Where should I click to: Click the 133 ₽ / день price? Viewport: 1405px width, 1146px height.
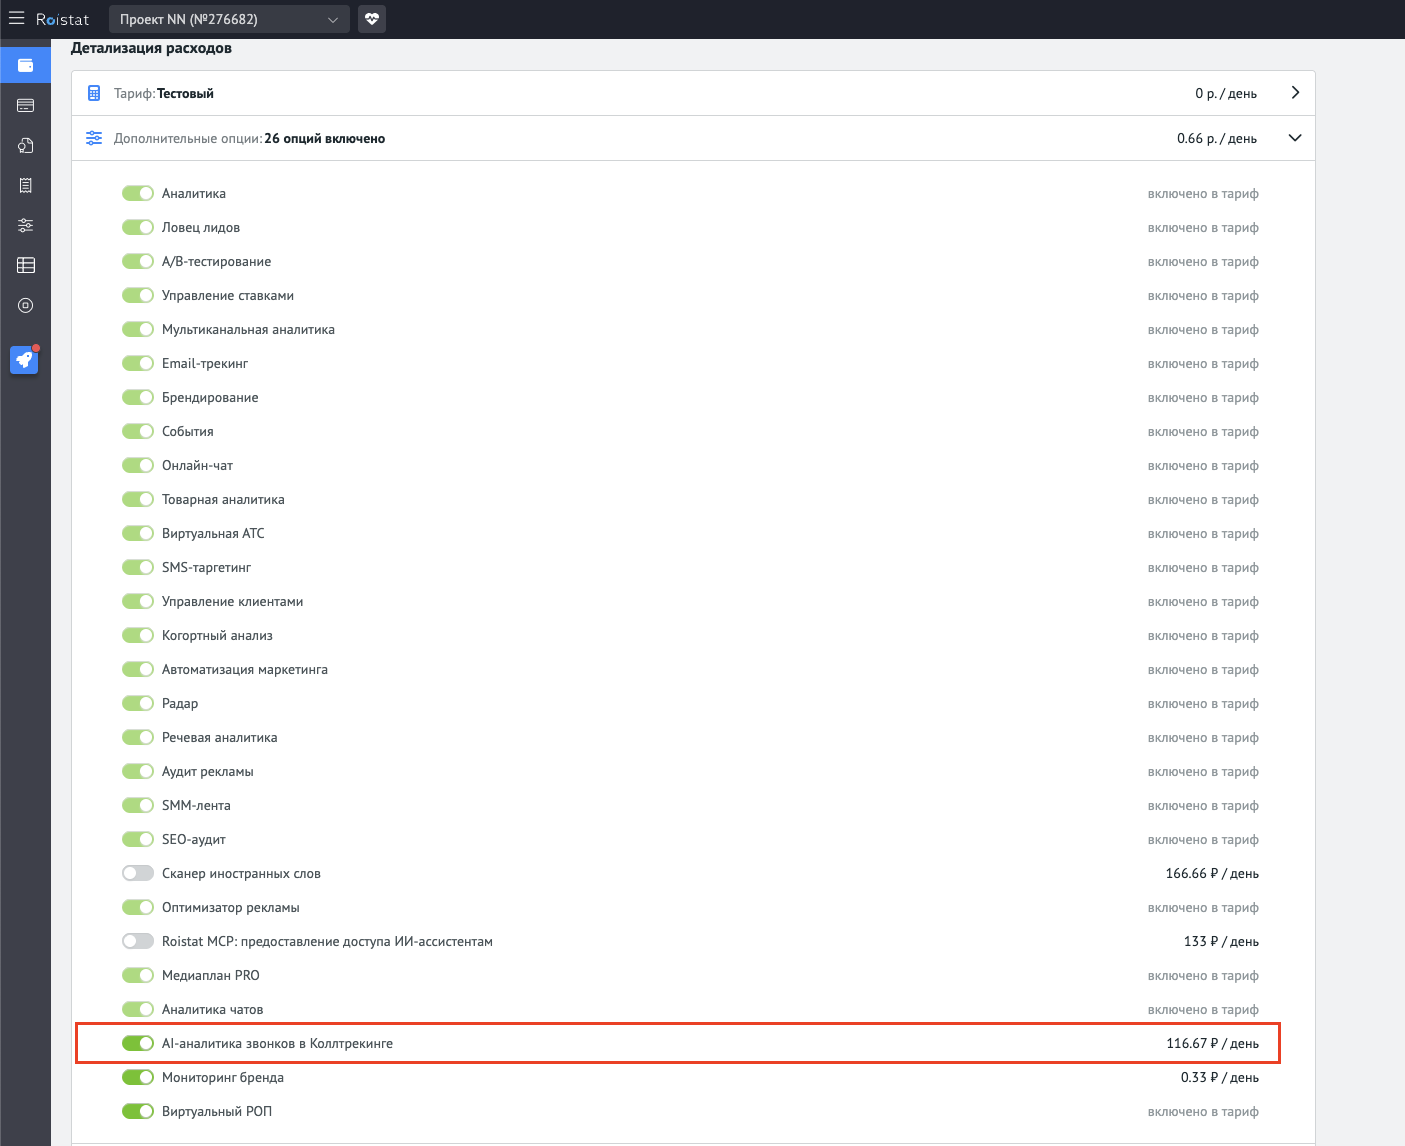pyautogui.click(x=1221, y=941)
